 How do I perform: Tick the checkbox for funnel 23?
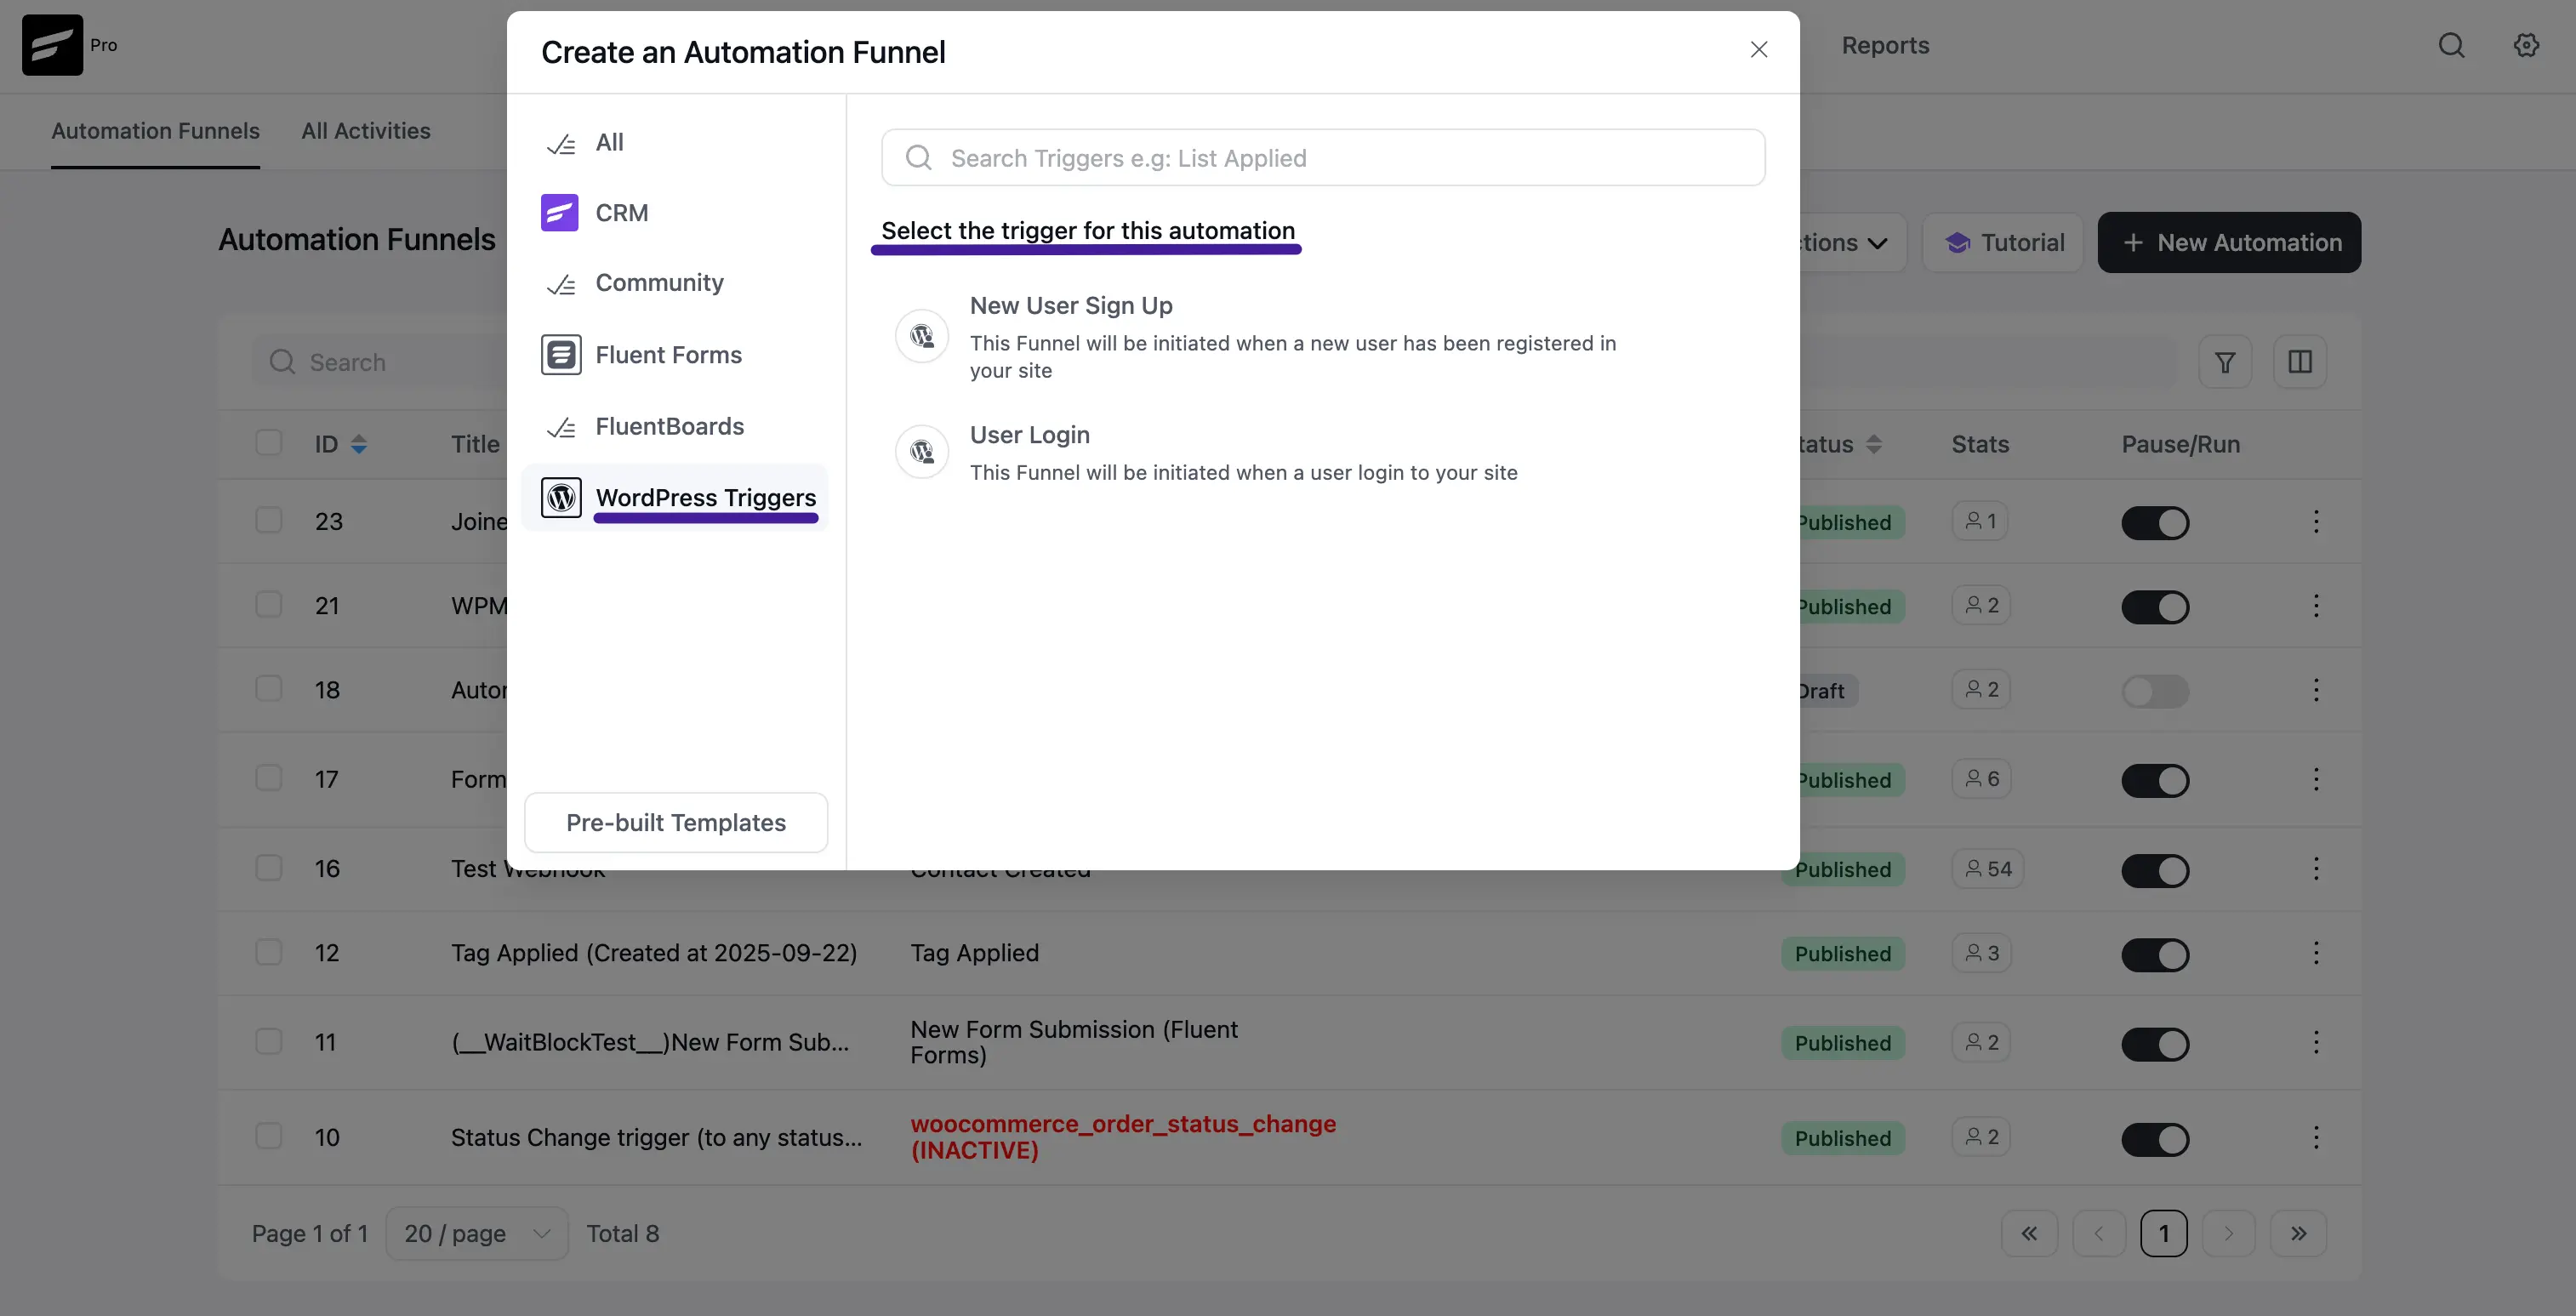(x=268, y=520)
